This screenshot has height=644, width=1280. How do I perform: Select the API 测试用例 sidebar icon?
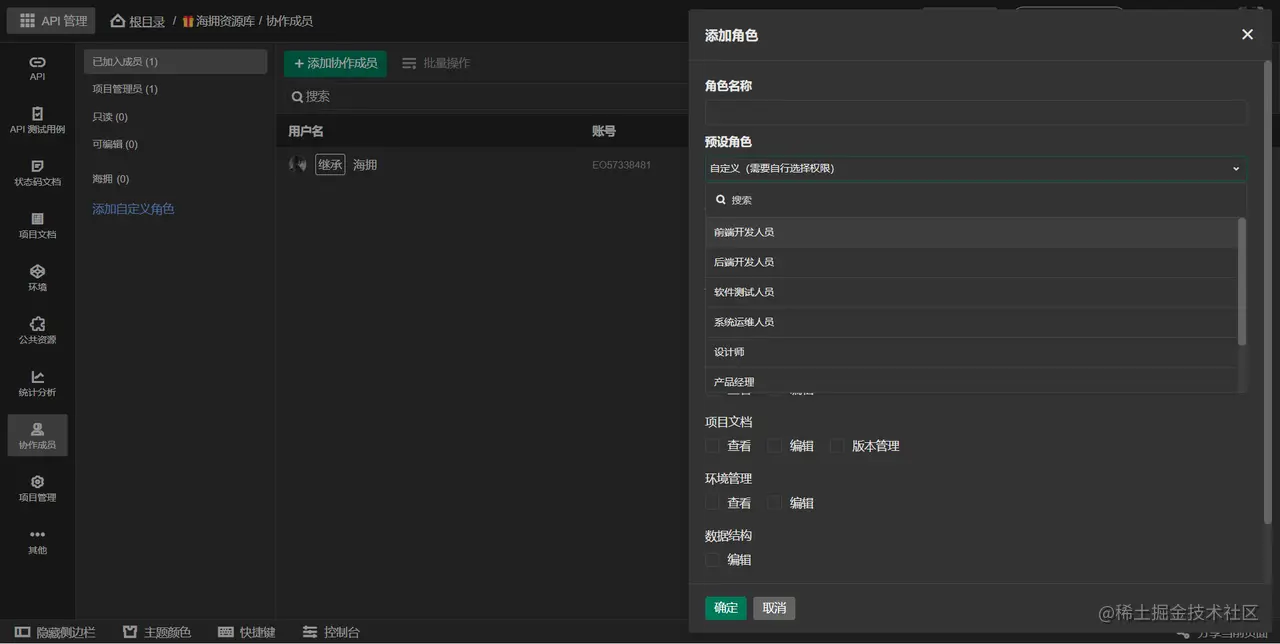37,120
